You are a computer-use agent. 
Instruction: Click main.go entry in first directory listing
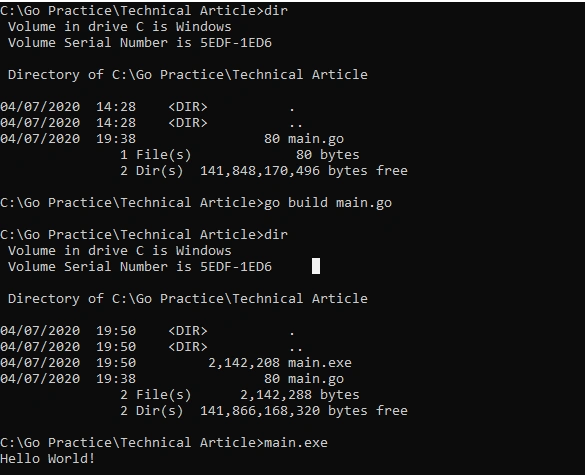click(x=316, y=139)
